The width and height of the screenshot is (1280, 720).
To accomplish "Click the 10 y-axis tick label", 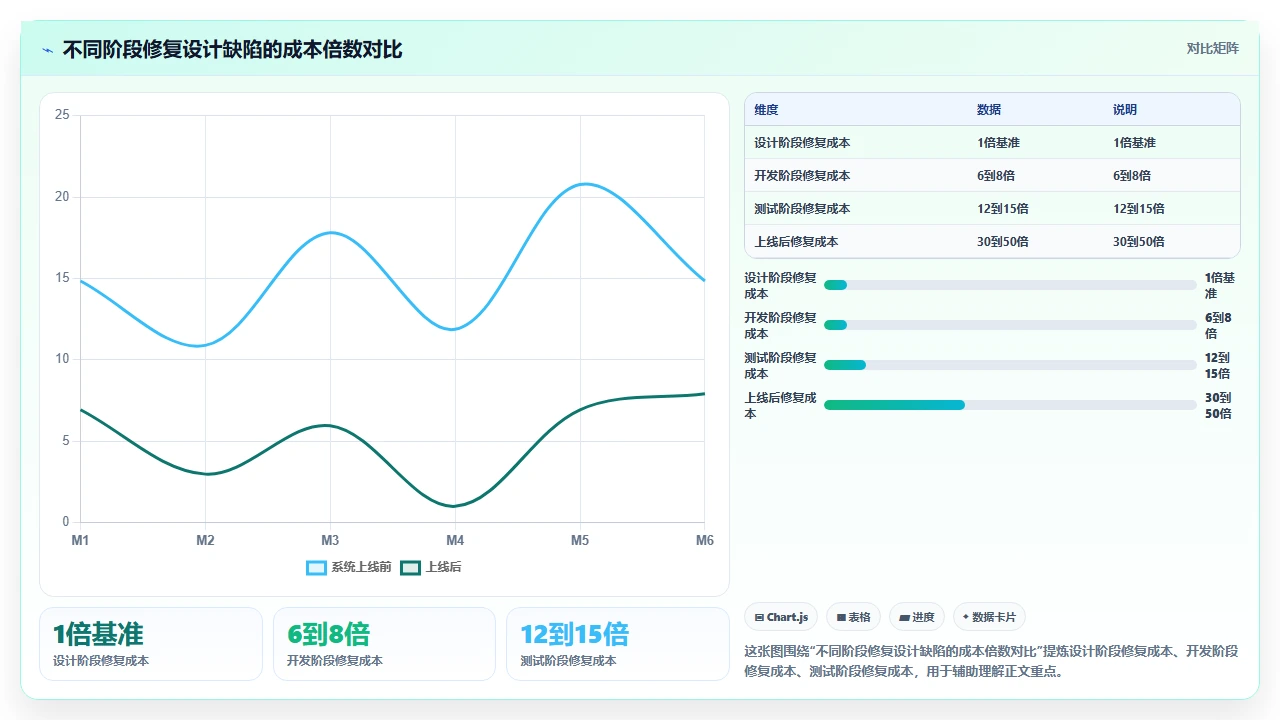I will pyautogui.click(x=62, y=359).
